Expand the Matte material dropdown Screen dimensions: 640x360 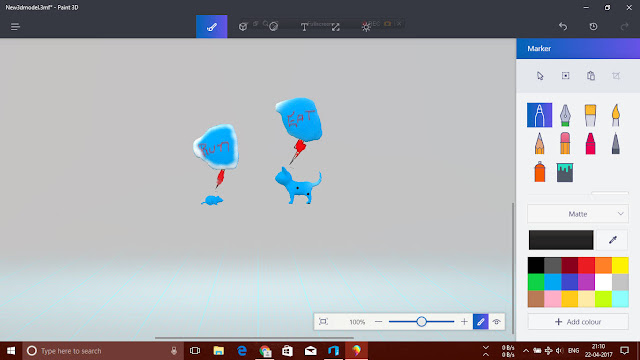(x=578, y=214)
